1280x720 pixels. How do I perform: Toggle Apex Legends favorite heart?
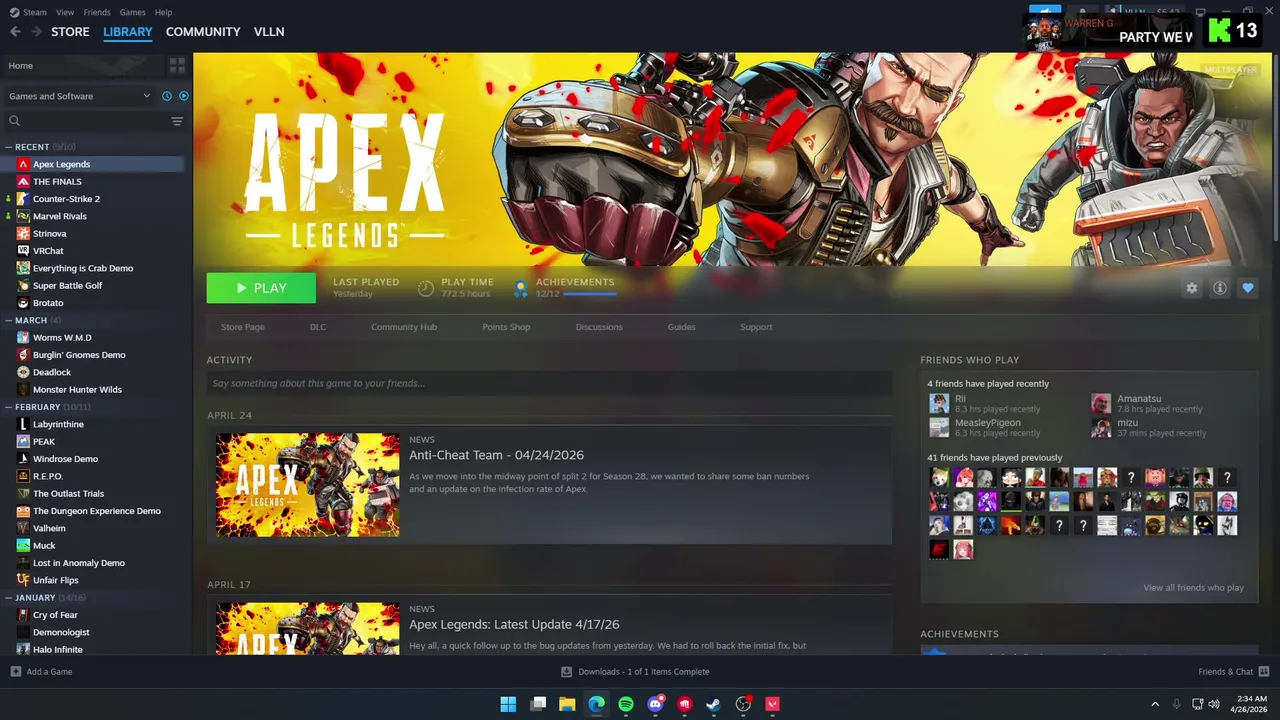pyautogui.click(x=1248, y=288)
